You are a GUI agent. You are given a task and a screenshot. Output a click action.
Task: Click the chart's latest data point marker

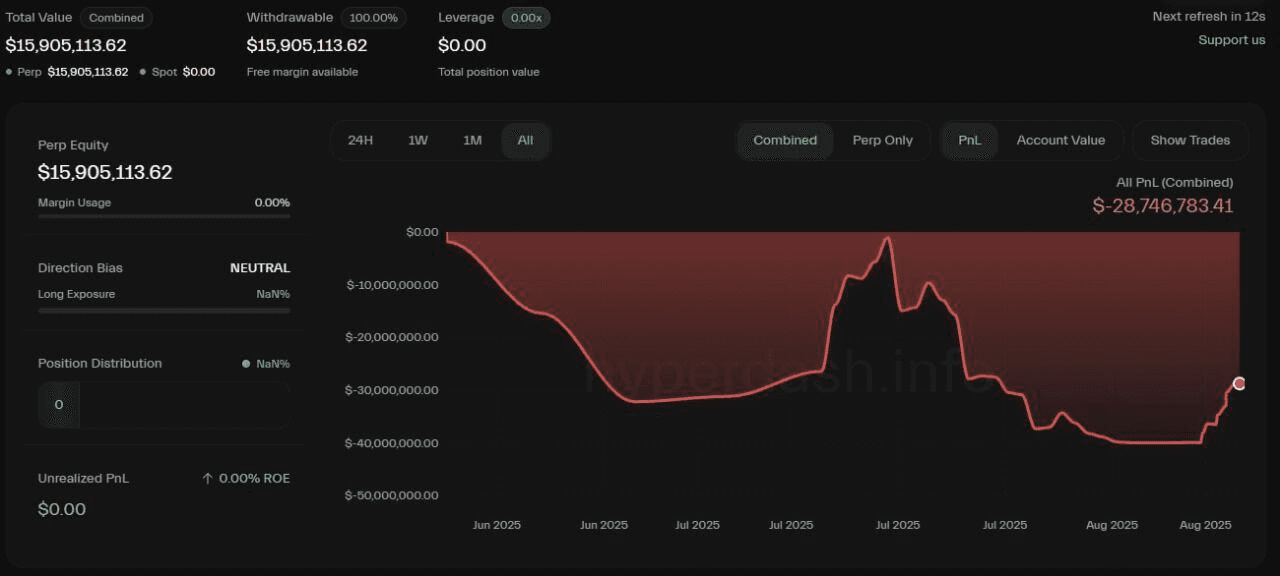1239,383
